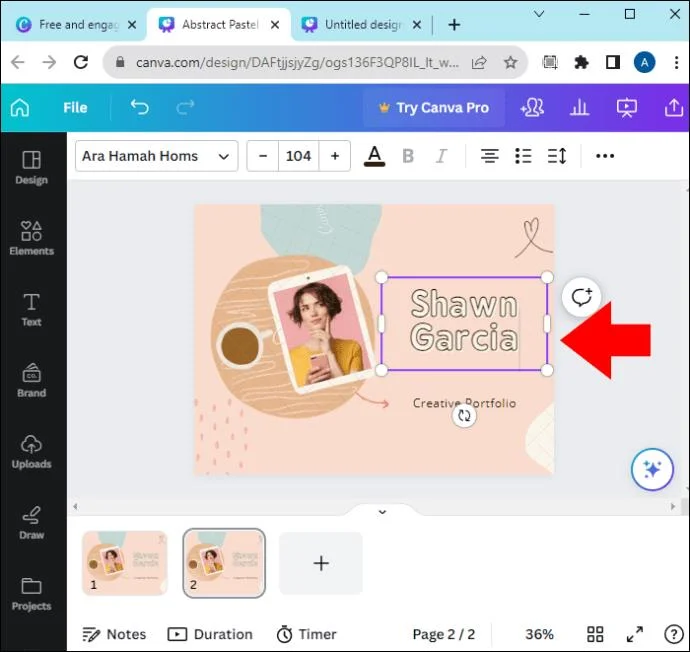
Task: Change text alignment
Action: tap(489, 156)
